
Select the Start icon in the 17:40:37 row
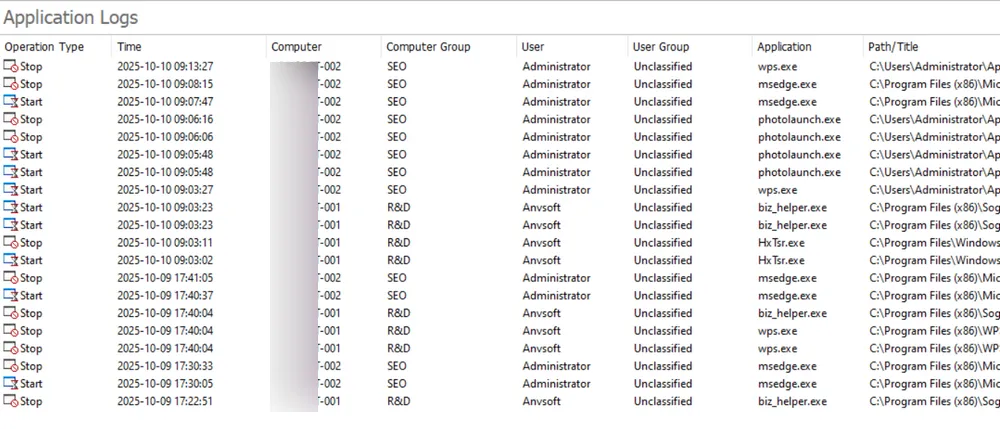coord(11,296)
